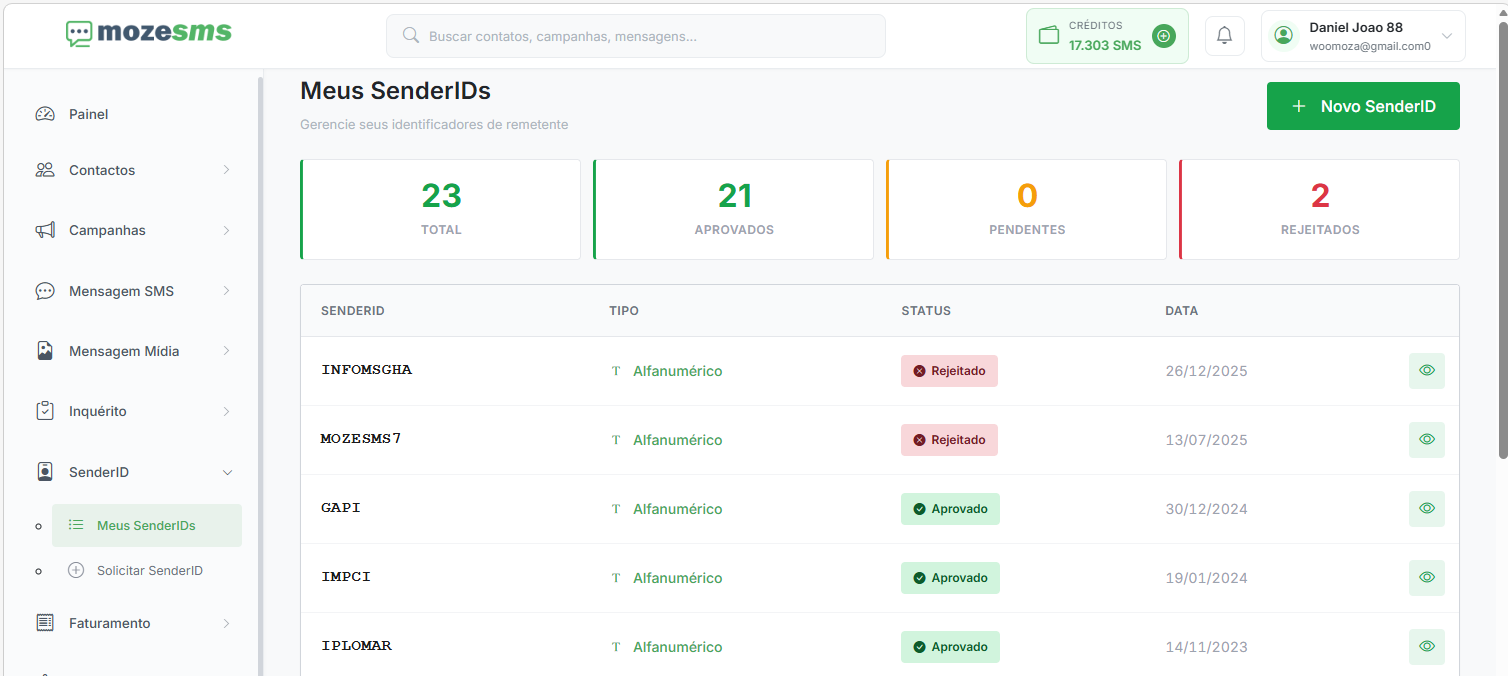Focus the search contacts and campaigns field
Screen dimensions: 1508x676
(x=635, y=36)
